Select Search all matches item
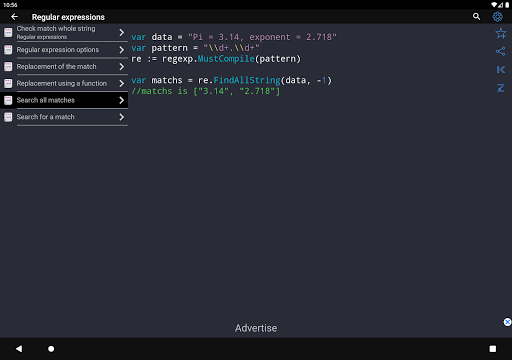Screen dimensions: 512x360 tap(64, 100)
